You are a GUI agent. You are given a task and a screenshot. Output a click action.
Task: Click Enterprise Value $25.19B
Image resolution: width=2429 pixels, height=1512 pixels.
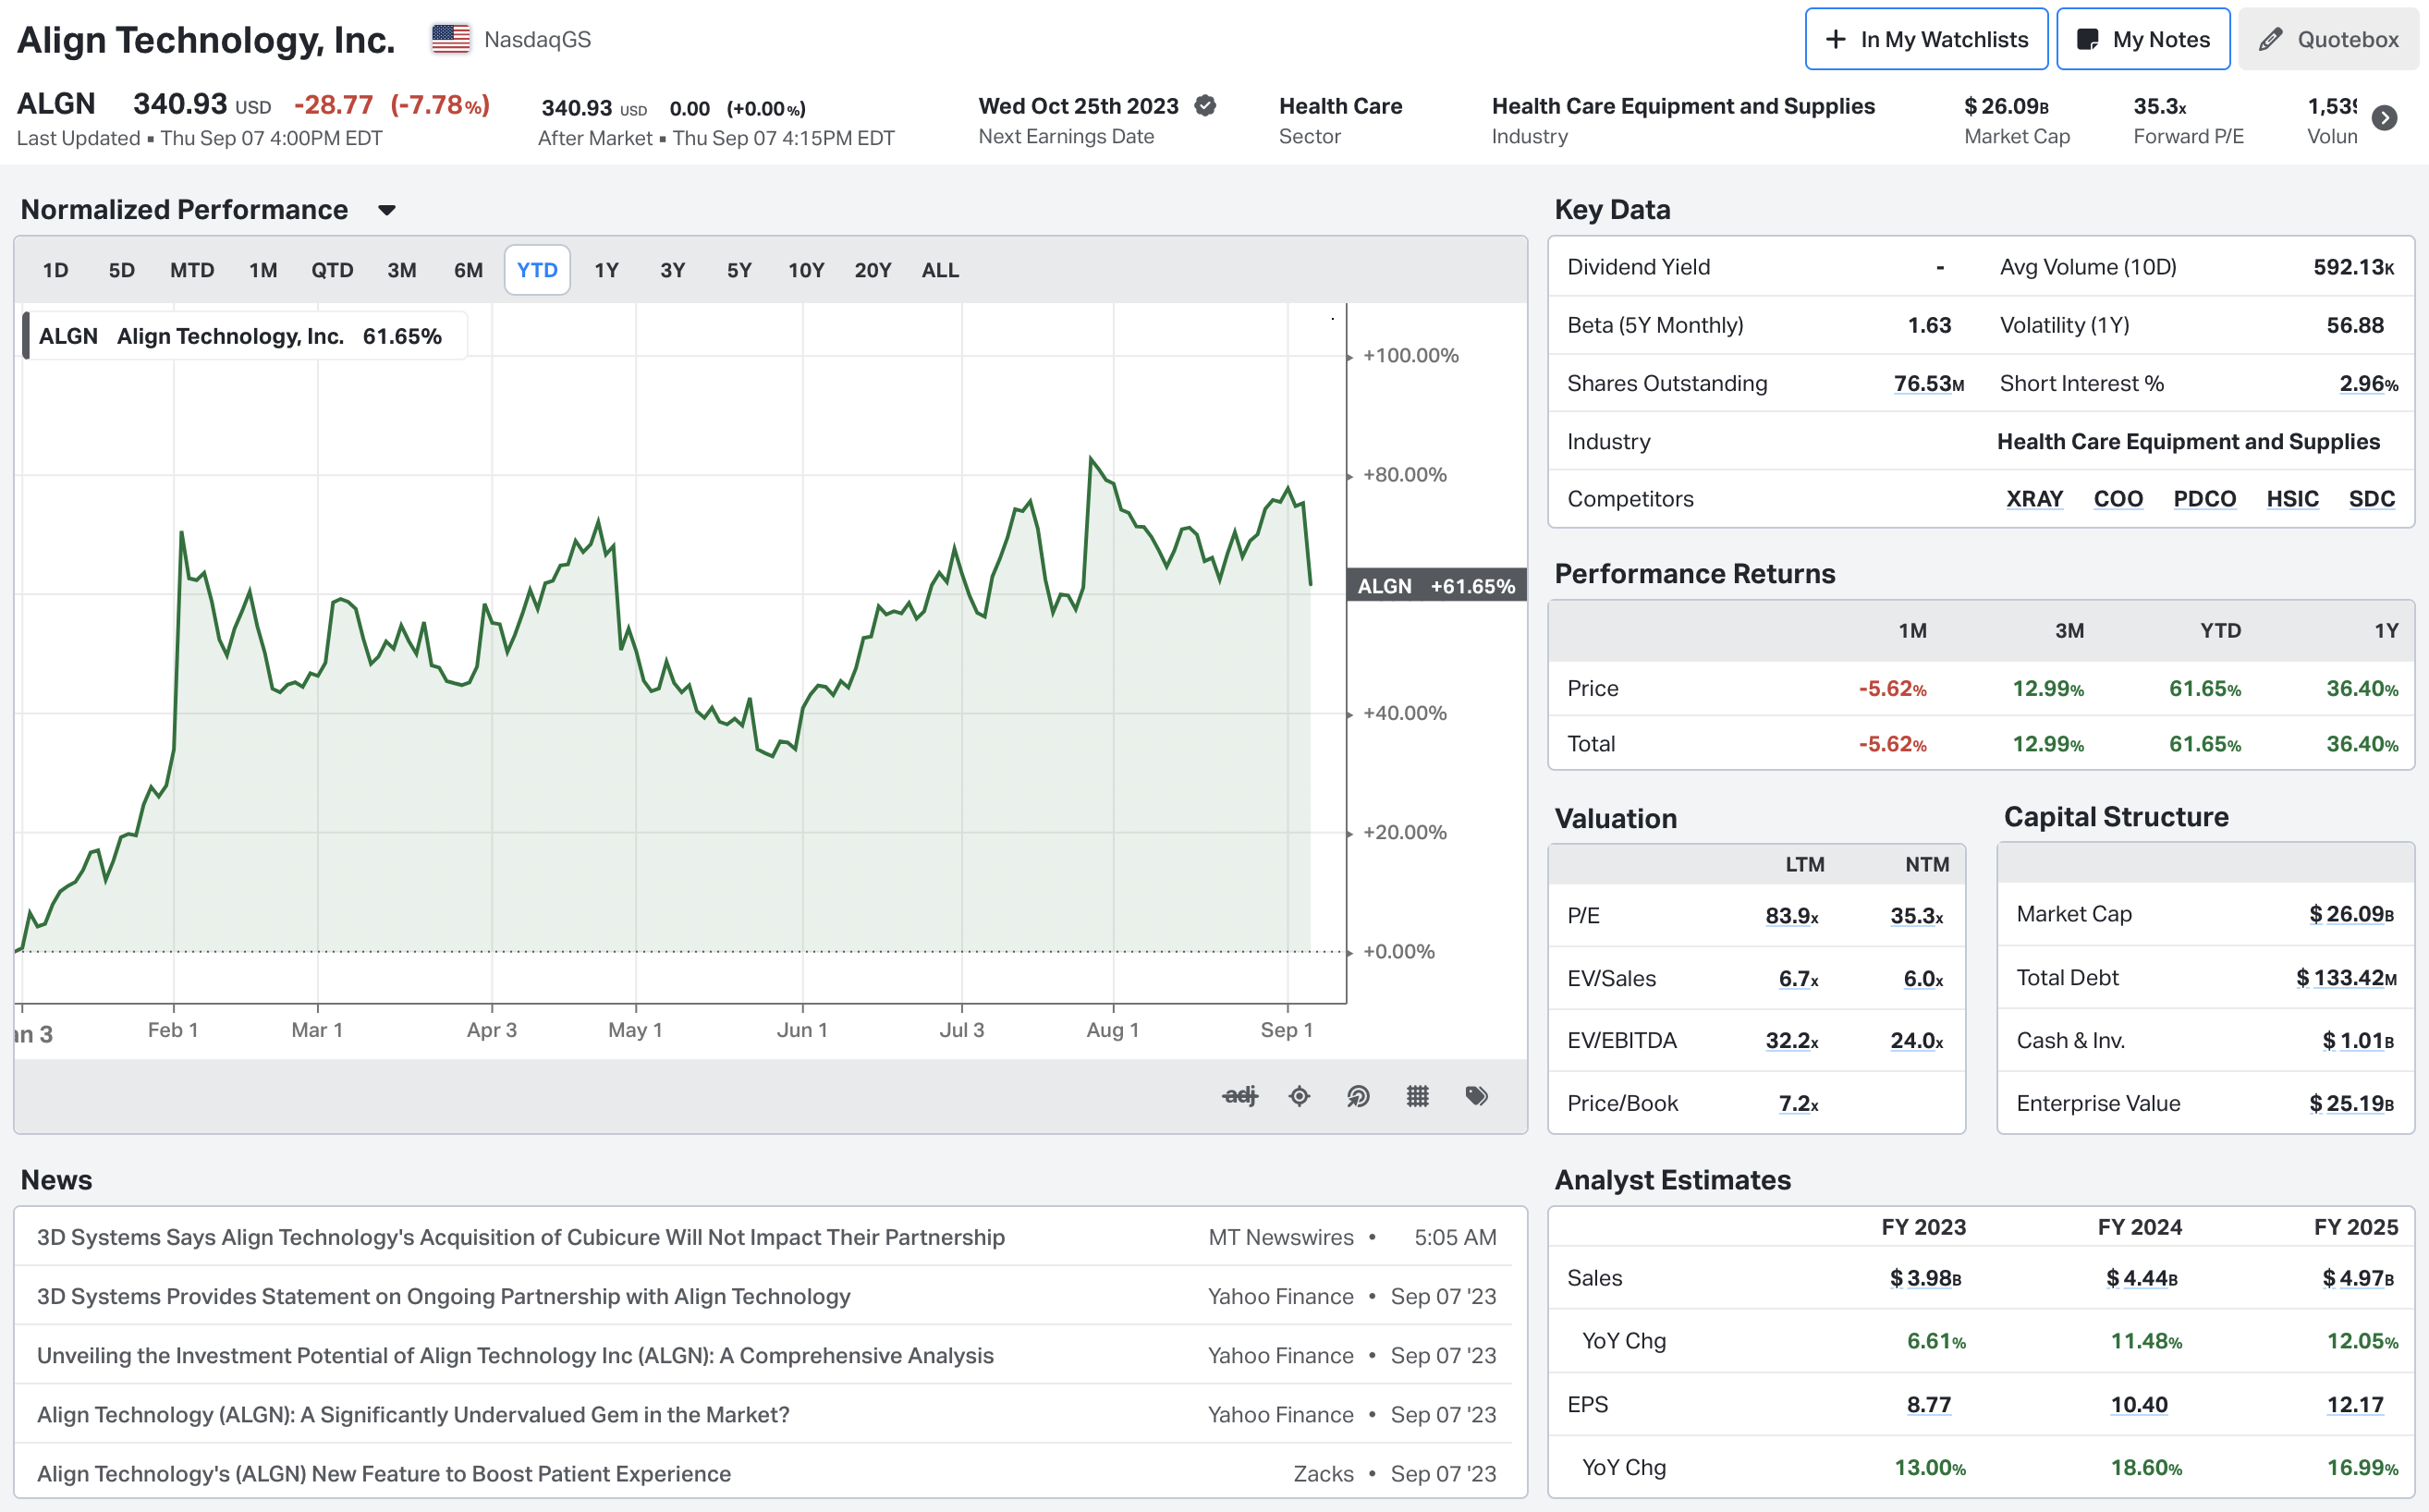click(2351, 1104)
